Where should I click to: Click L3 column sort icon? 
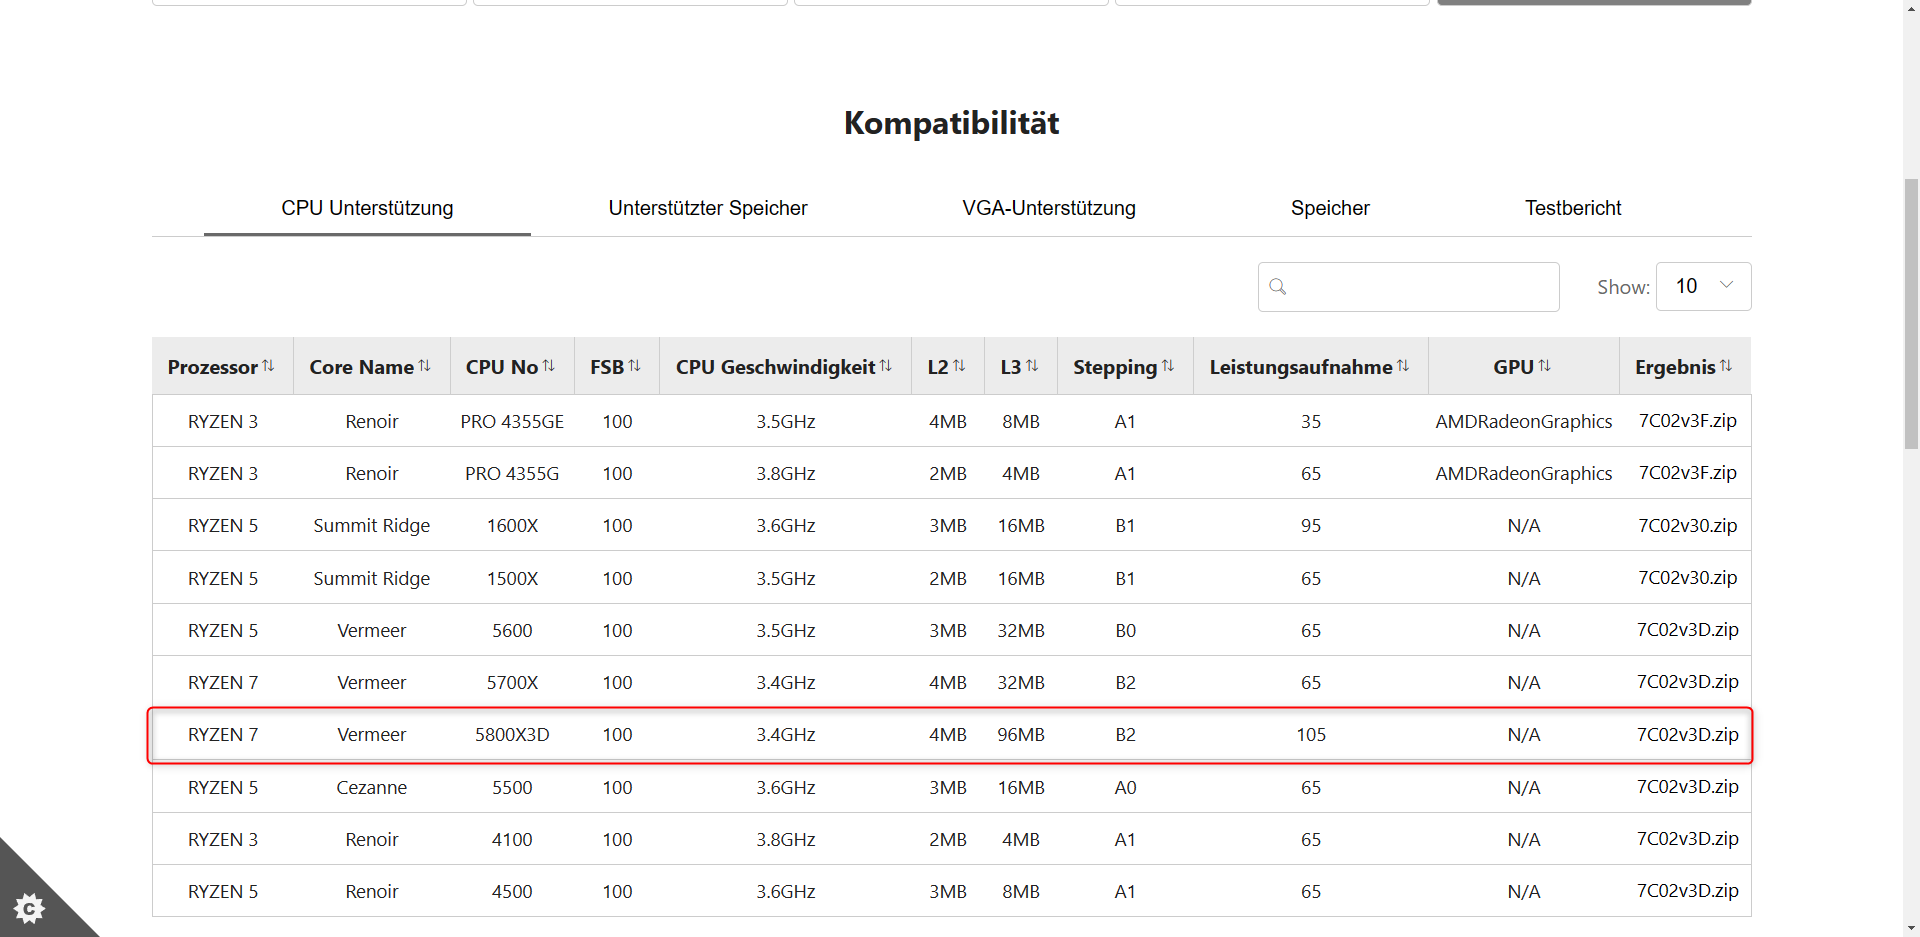[1032, 366]
